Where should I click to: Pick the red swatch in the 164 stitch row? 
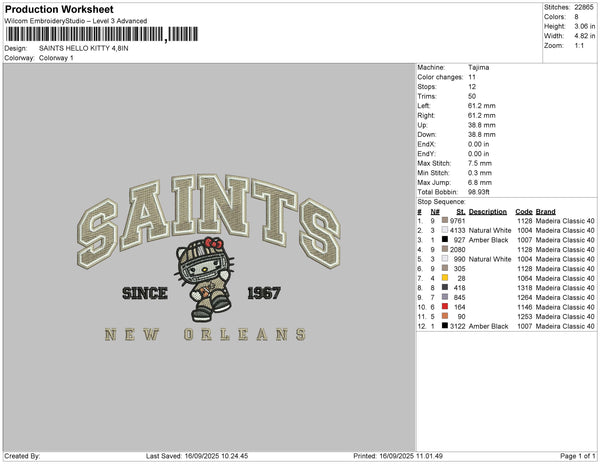coord(445,306)
